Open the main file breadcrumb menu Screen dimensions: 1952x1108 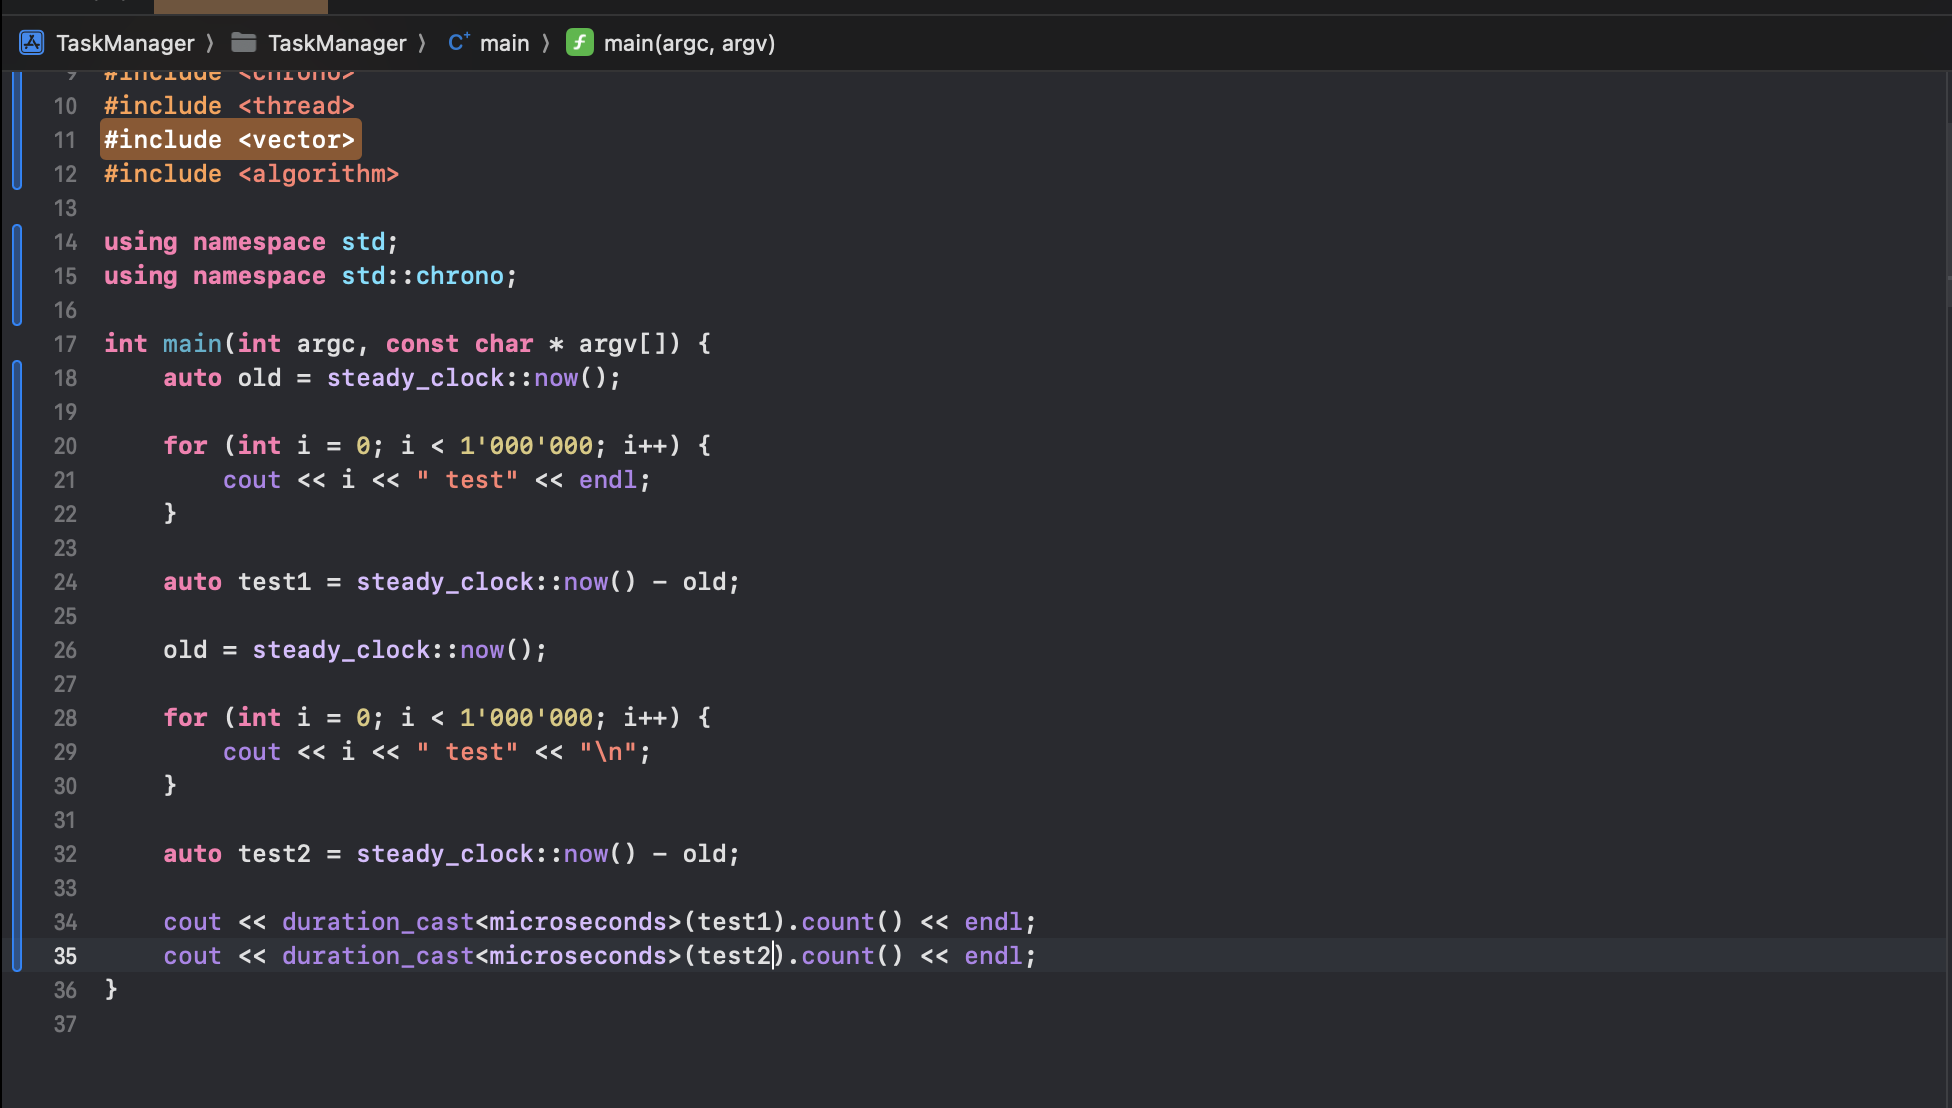coord(504,43)
